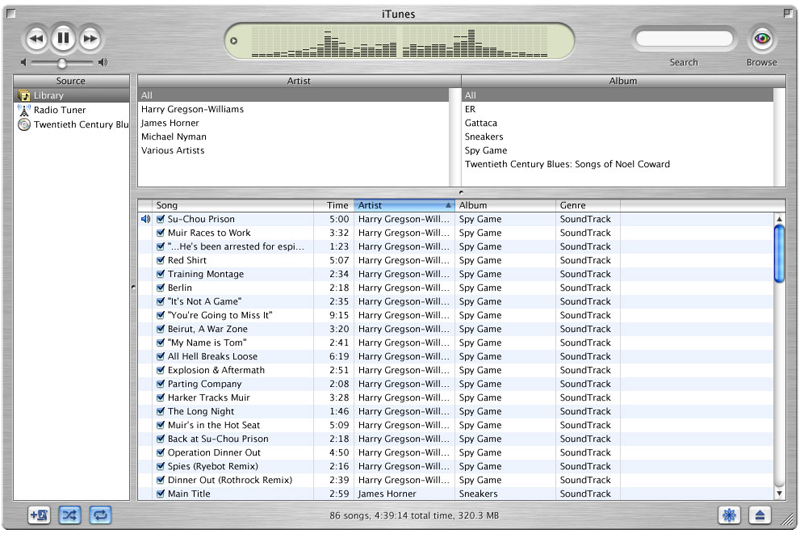
Task: Select the song Dinner Out (Rothrock Remix)
Action: click(x=230, y=480)
